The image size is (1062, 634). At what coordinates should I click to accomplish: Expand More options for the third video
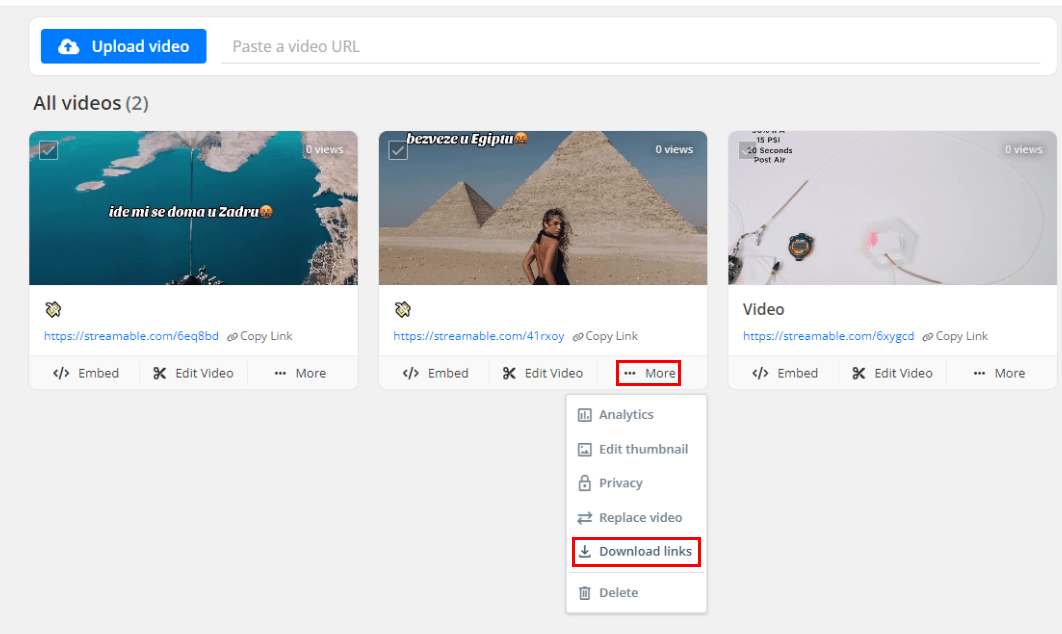[x=999, y=373]
